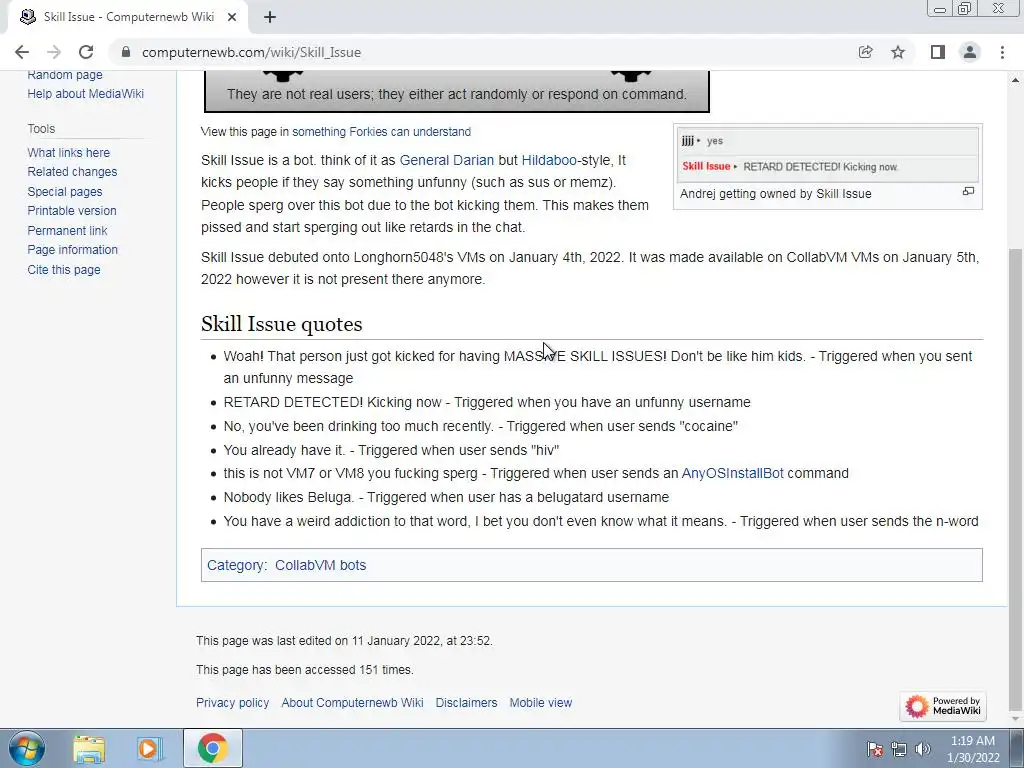1024x768 pixels.
Task: Open Help about MediaWiki link
Action: coord(86,93)
